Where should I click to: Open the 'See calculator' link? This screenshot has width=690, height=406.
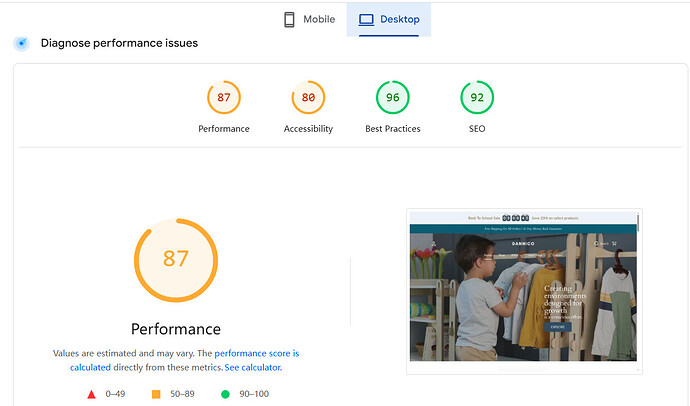253,368
